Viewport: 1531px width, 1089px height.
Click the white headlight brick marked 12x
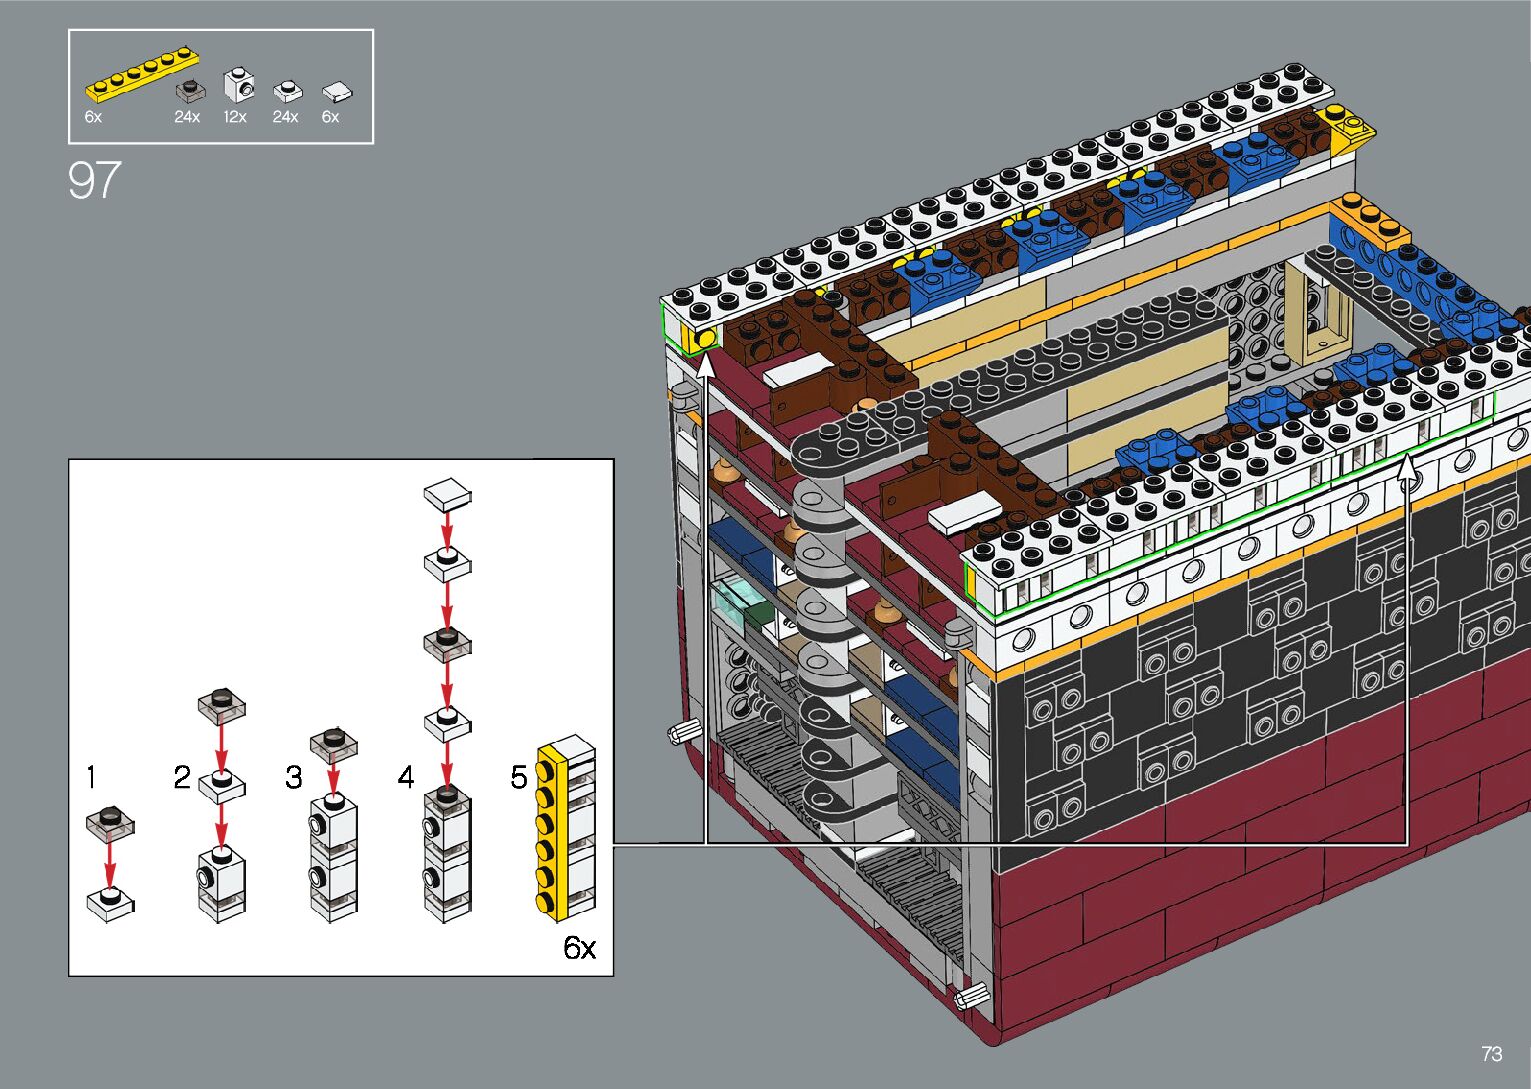[238, 85]
